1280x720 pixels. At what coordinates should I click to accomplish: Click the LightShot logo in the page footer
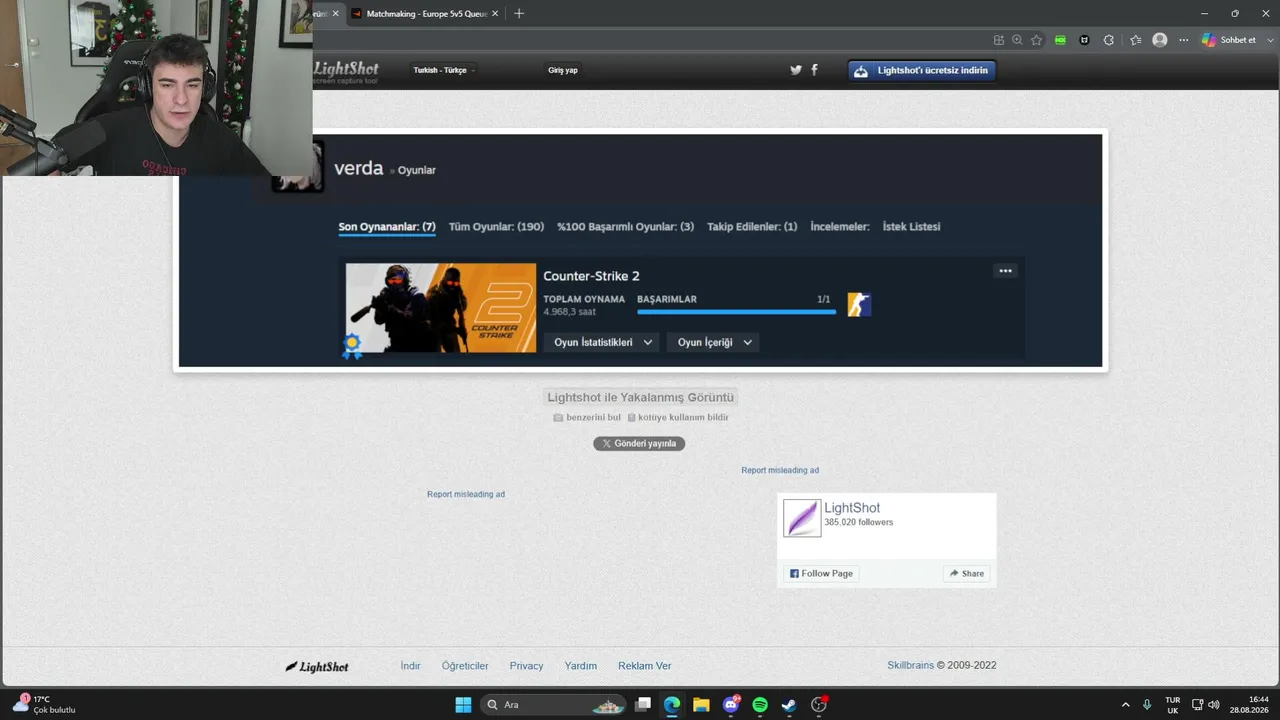click(317, 666)
